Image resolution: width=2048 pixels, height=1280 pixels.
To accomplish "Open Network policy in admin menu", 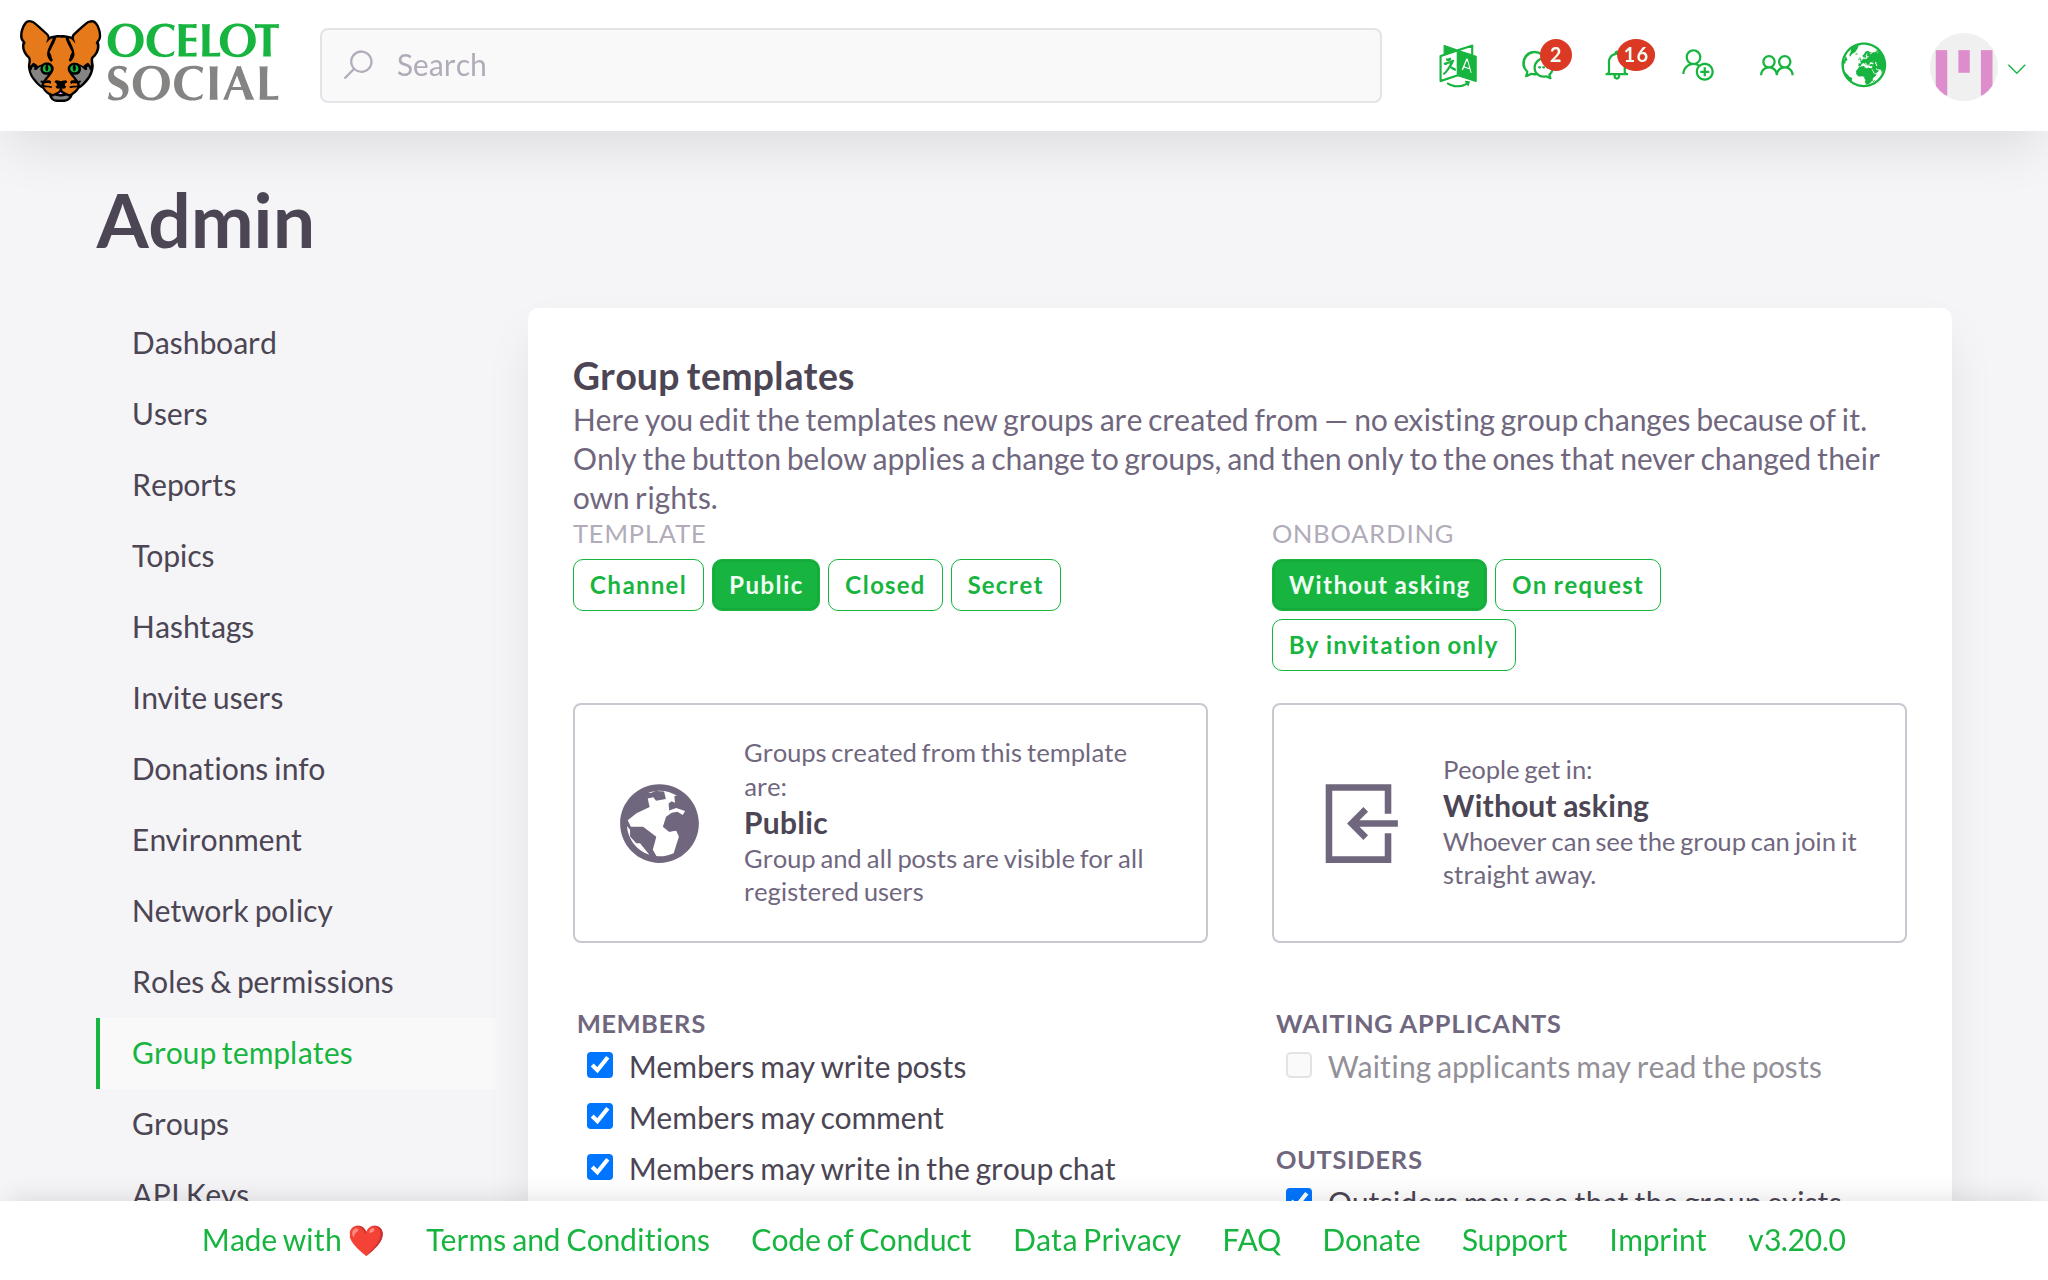I will click(296, 912).
